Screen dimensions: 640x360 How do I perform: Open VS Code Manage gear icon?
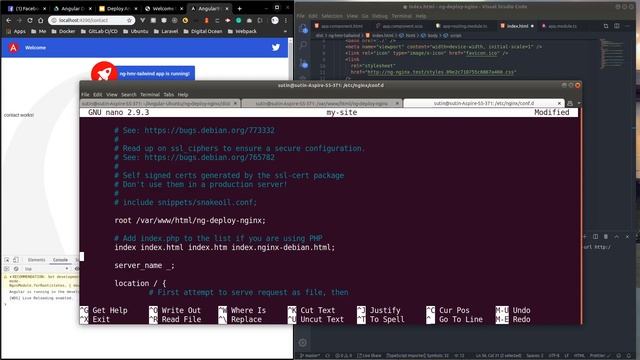click(302, 343)
